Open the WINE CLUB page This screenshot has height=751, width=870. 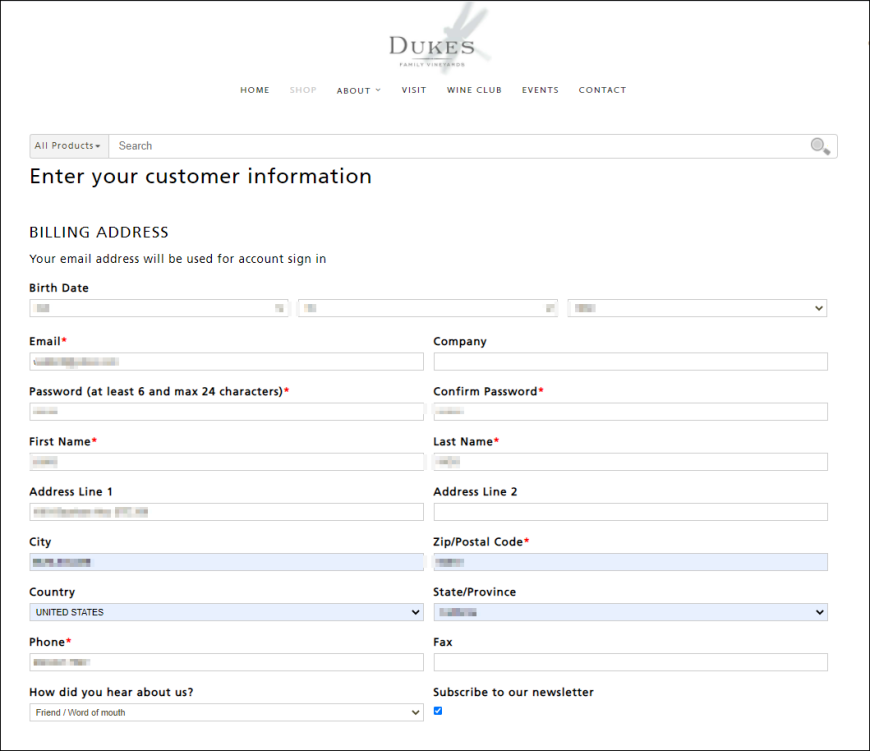click(x=474, y=90)
